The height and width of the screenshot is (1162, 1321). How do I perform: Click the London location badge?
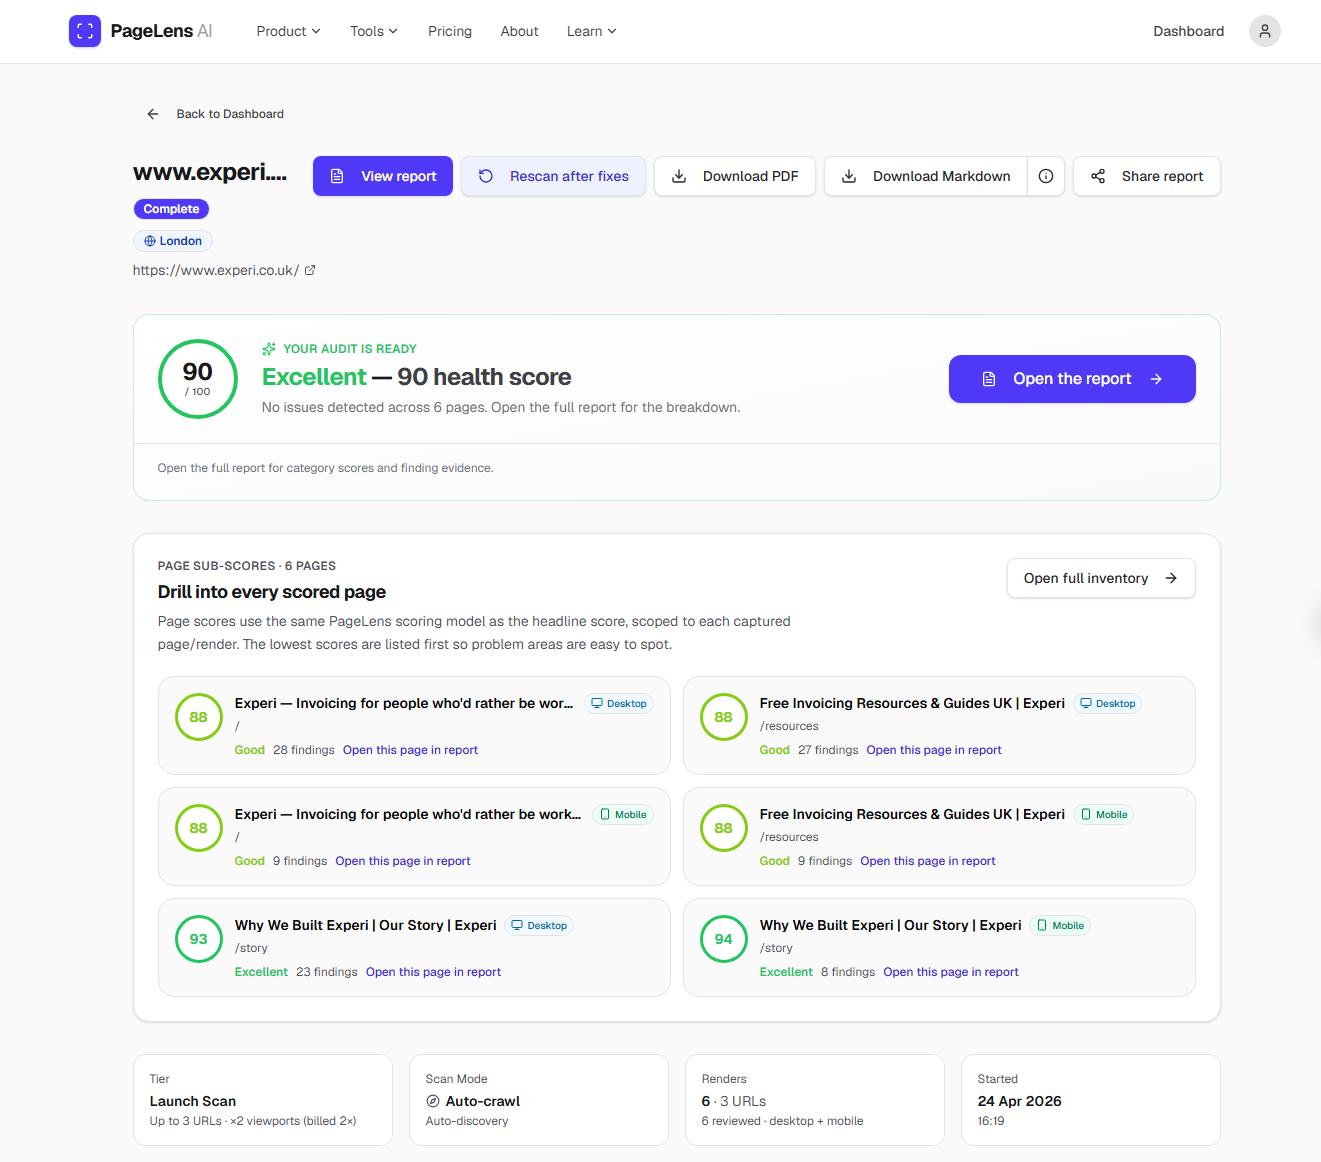point(173,241)
